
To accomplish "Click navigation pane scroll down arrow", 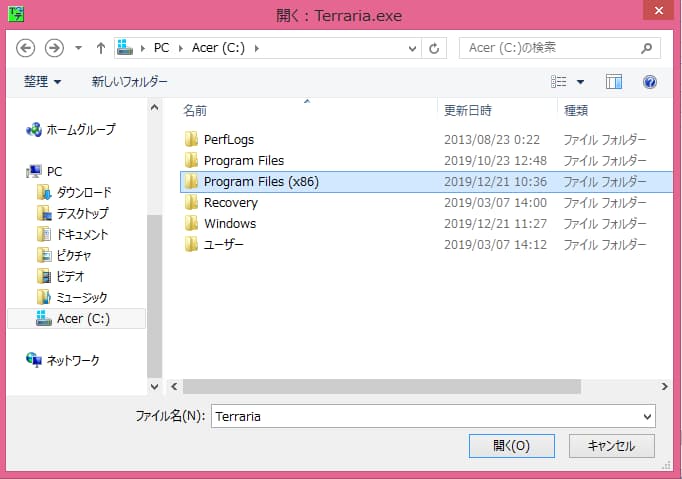I will (154, 386).
